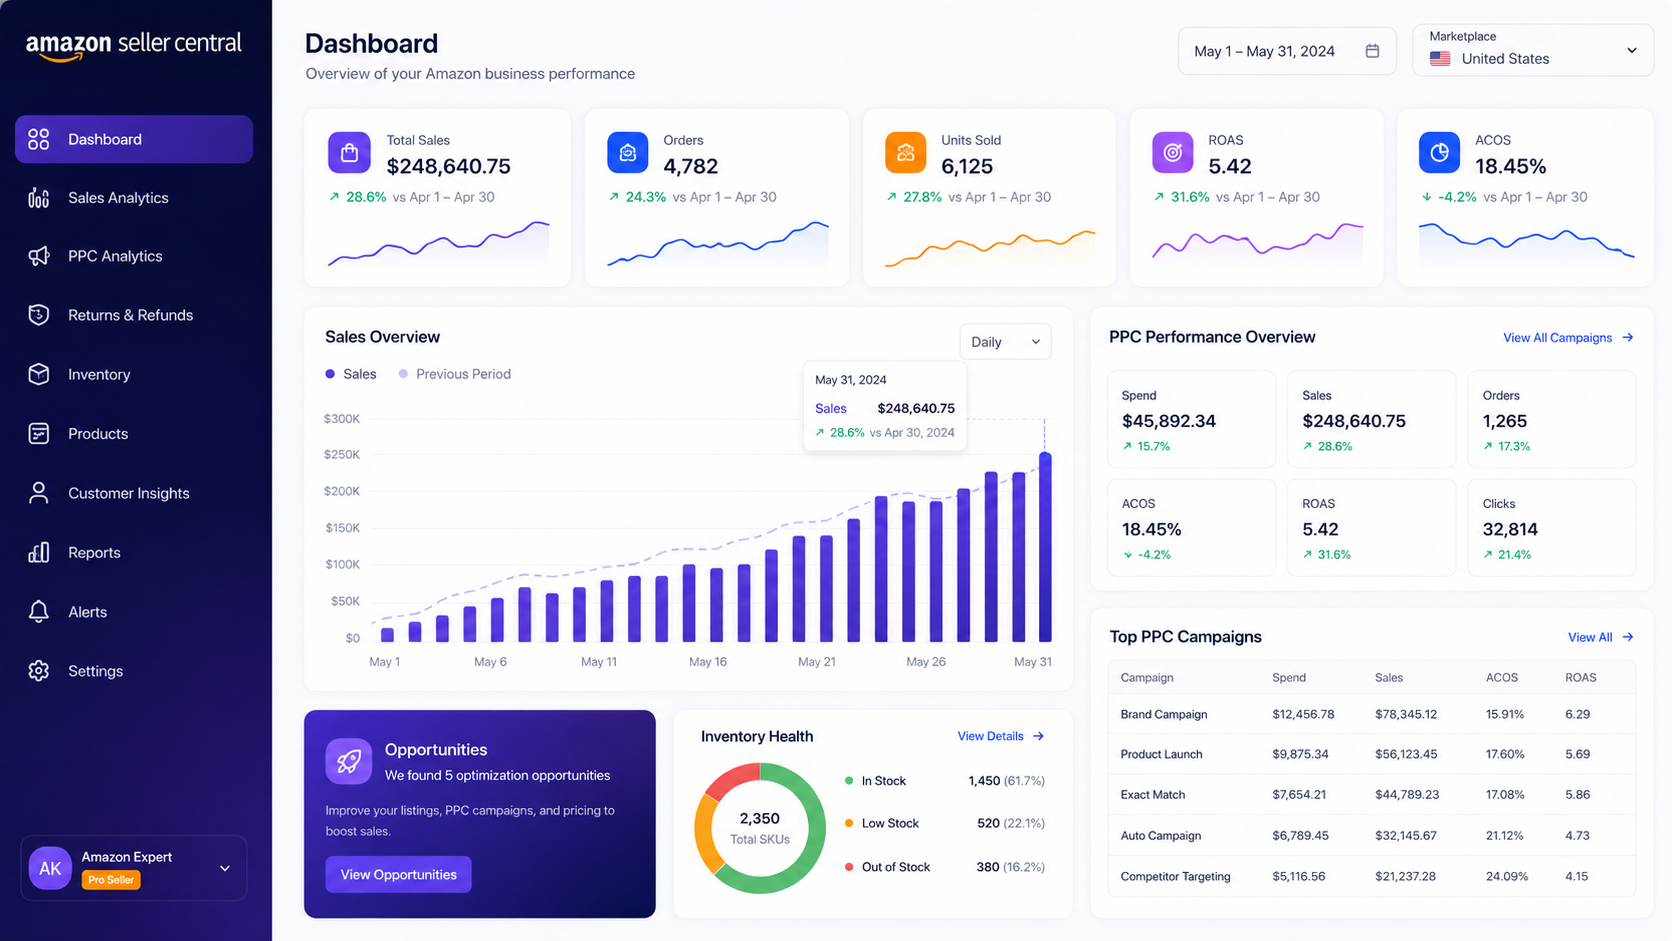The width and height of the screenshot is (1672, 941).
Task: Click the Products sidebar label
Action: [x=98, y=434]
